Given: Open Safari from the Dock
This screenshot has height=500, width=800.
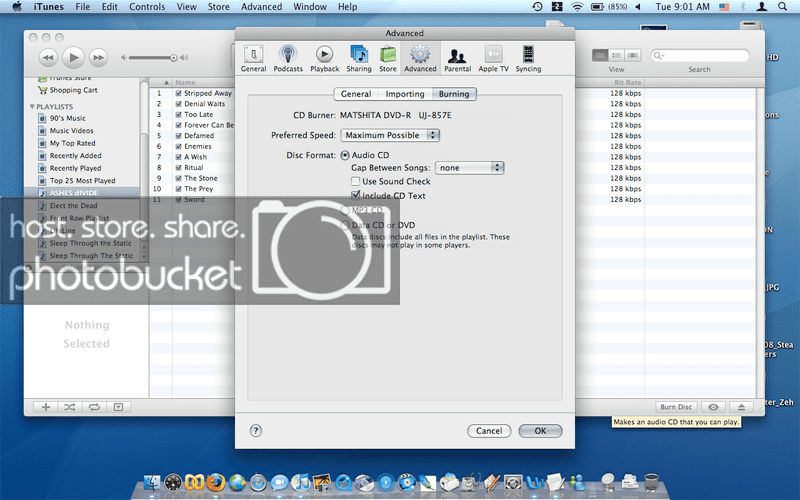Looking at the screenshot, I should coord(258,482).
